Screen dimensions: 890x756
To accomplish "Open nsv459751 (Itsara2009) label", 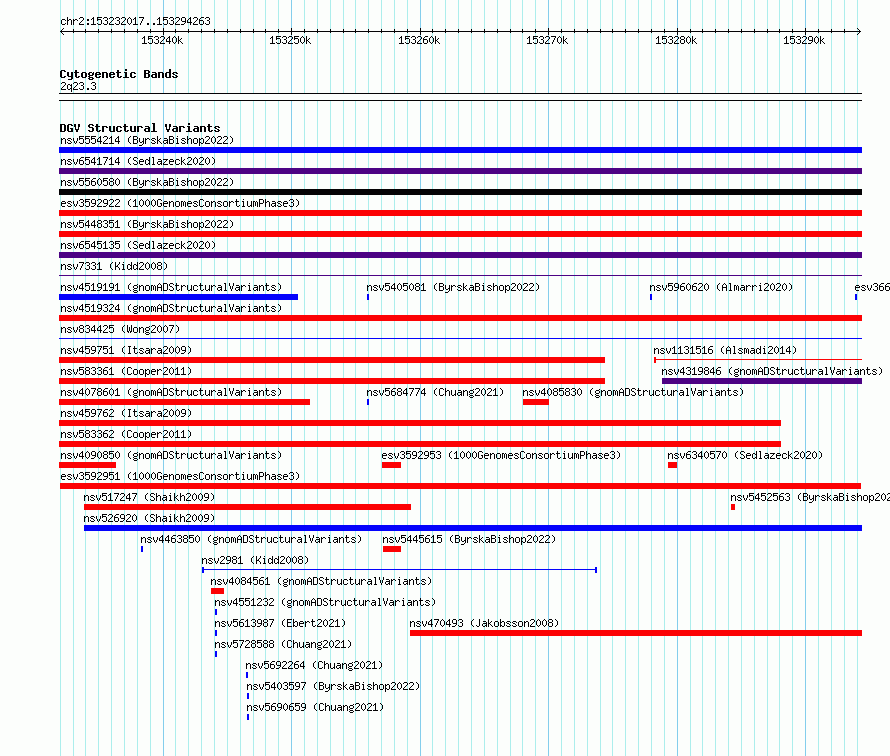I will 126,350.
